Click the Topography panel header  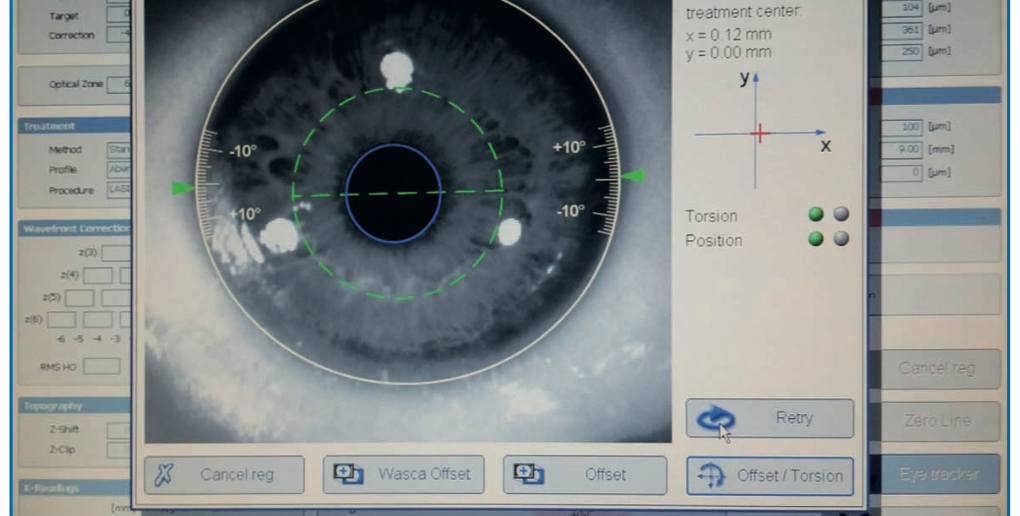[74, 406]
